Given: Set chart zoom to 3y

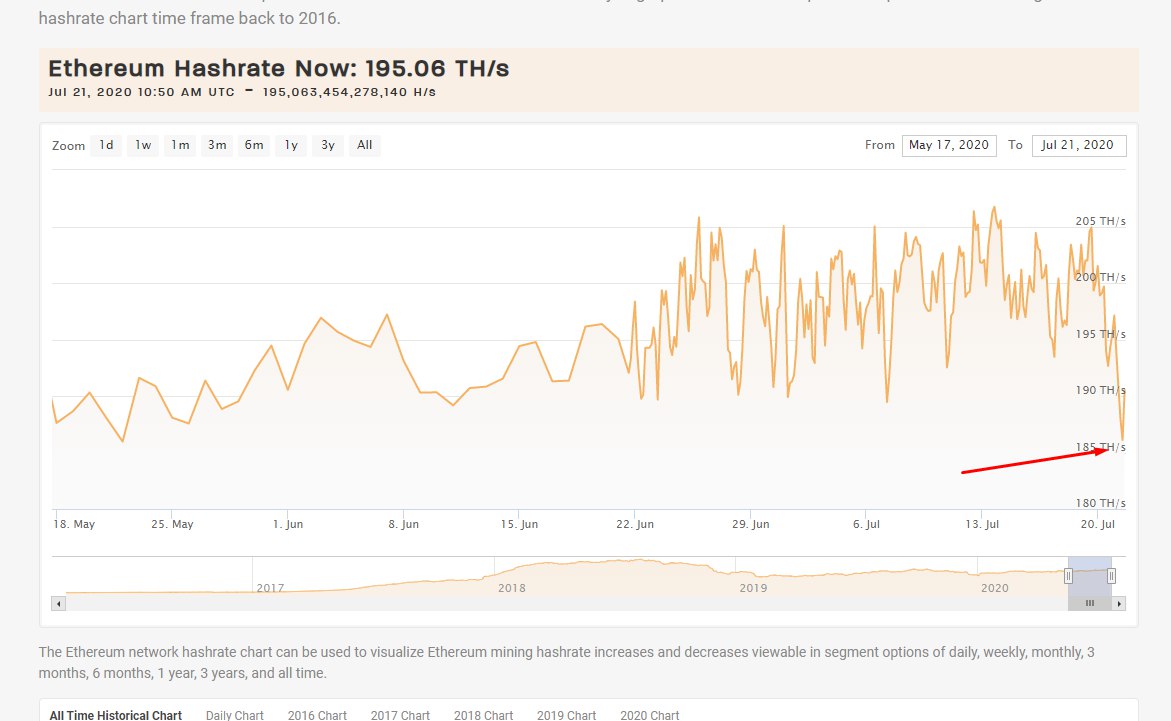Looking at the screenshot, I should click(328, 145).
